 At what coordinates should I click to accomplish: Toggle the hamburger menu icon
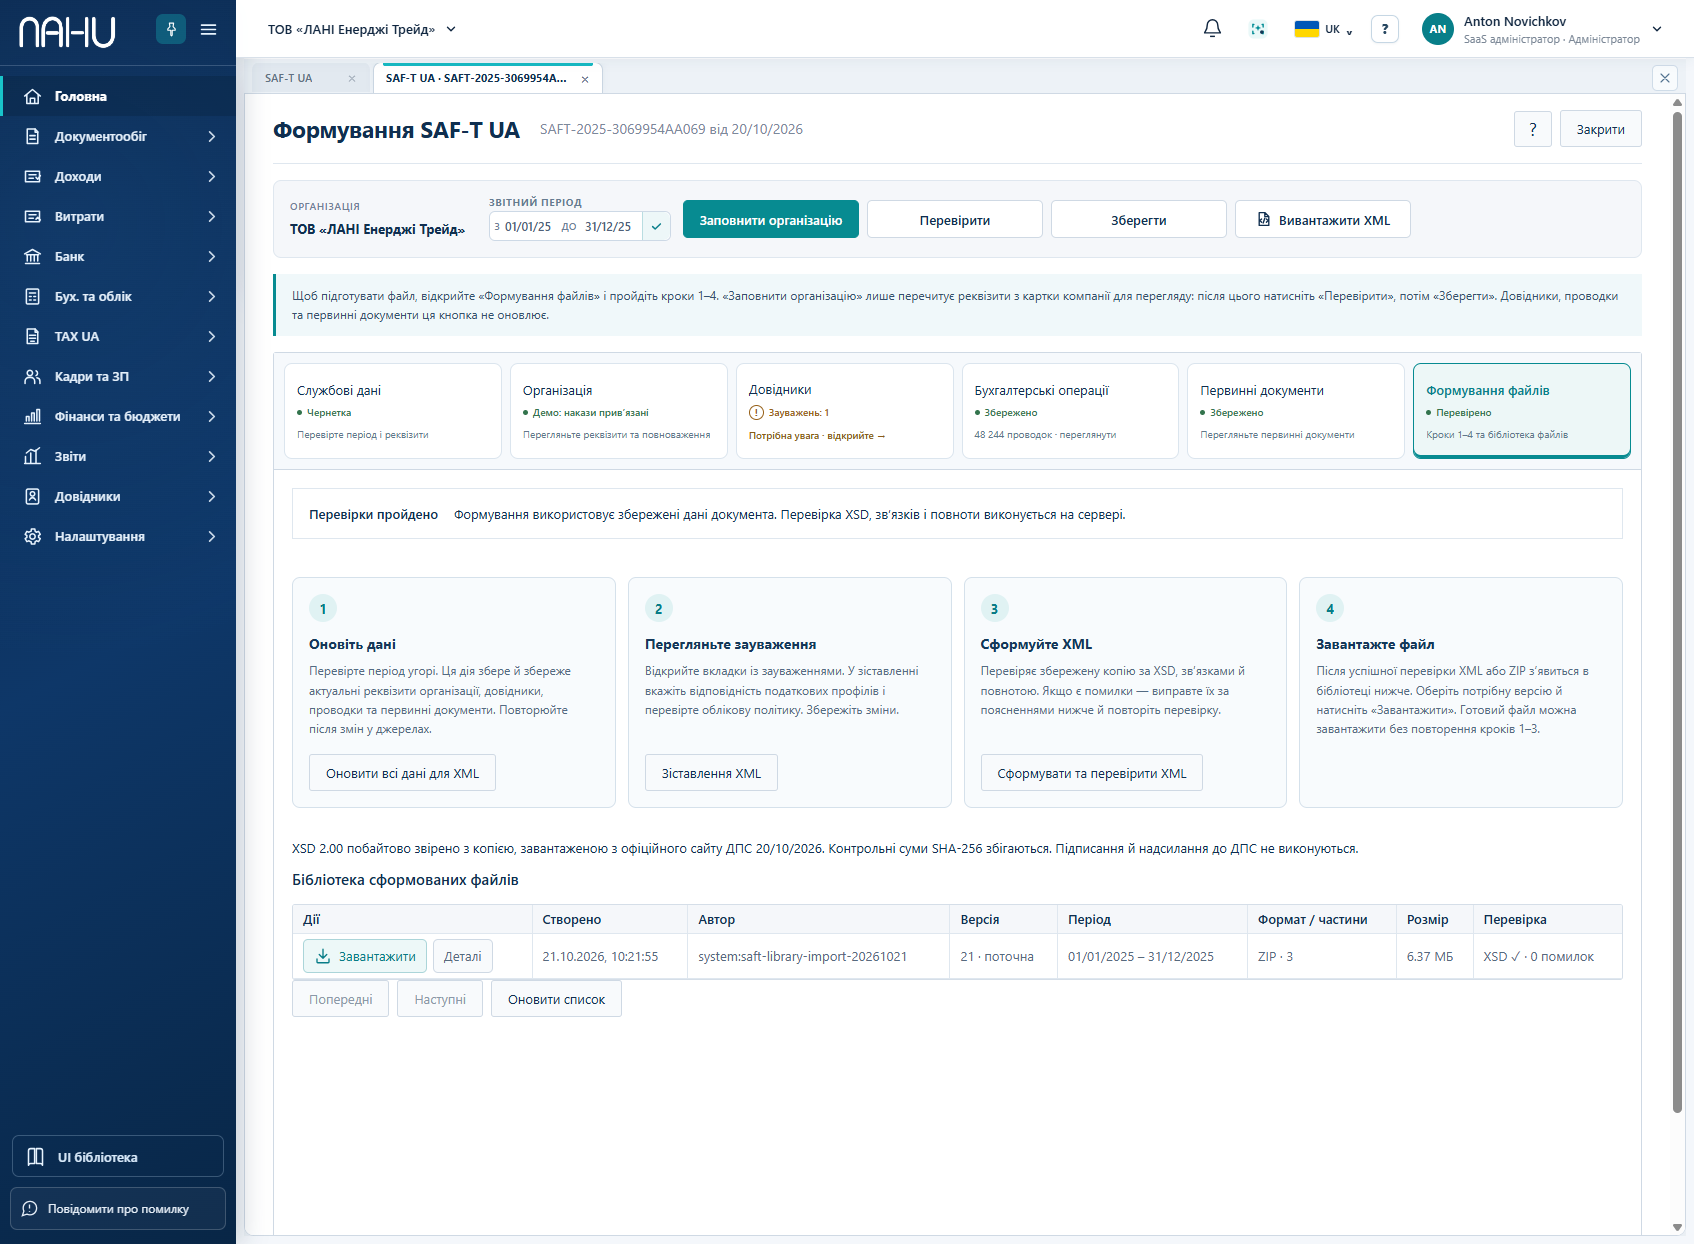[208, 29]
